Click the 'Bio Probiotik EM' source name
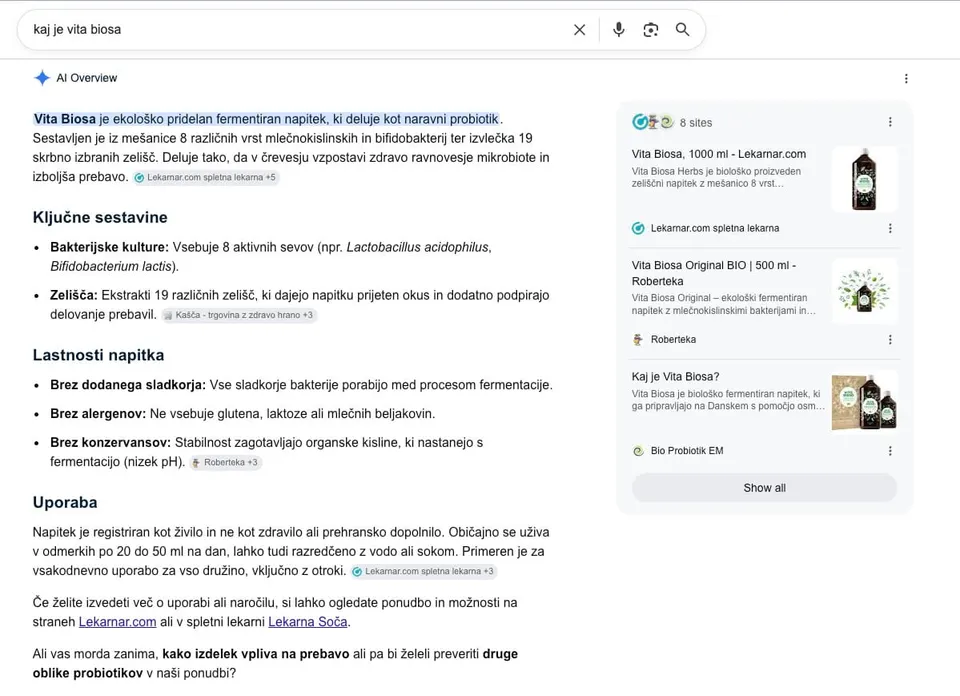Viewport: 960px width, 696px height. pos(687,451)
